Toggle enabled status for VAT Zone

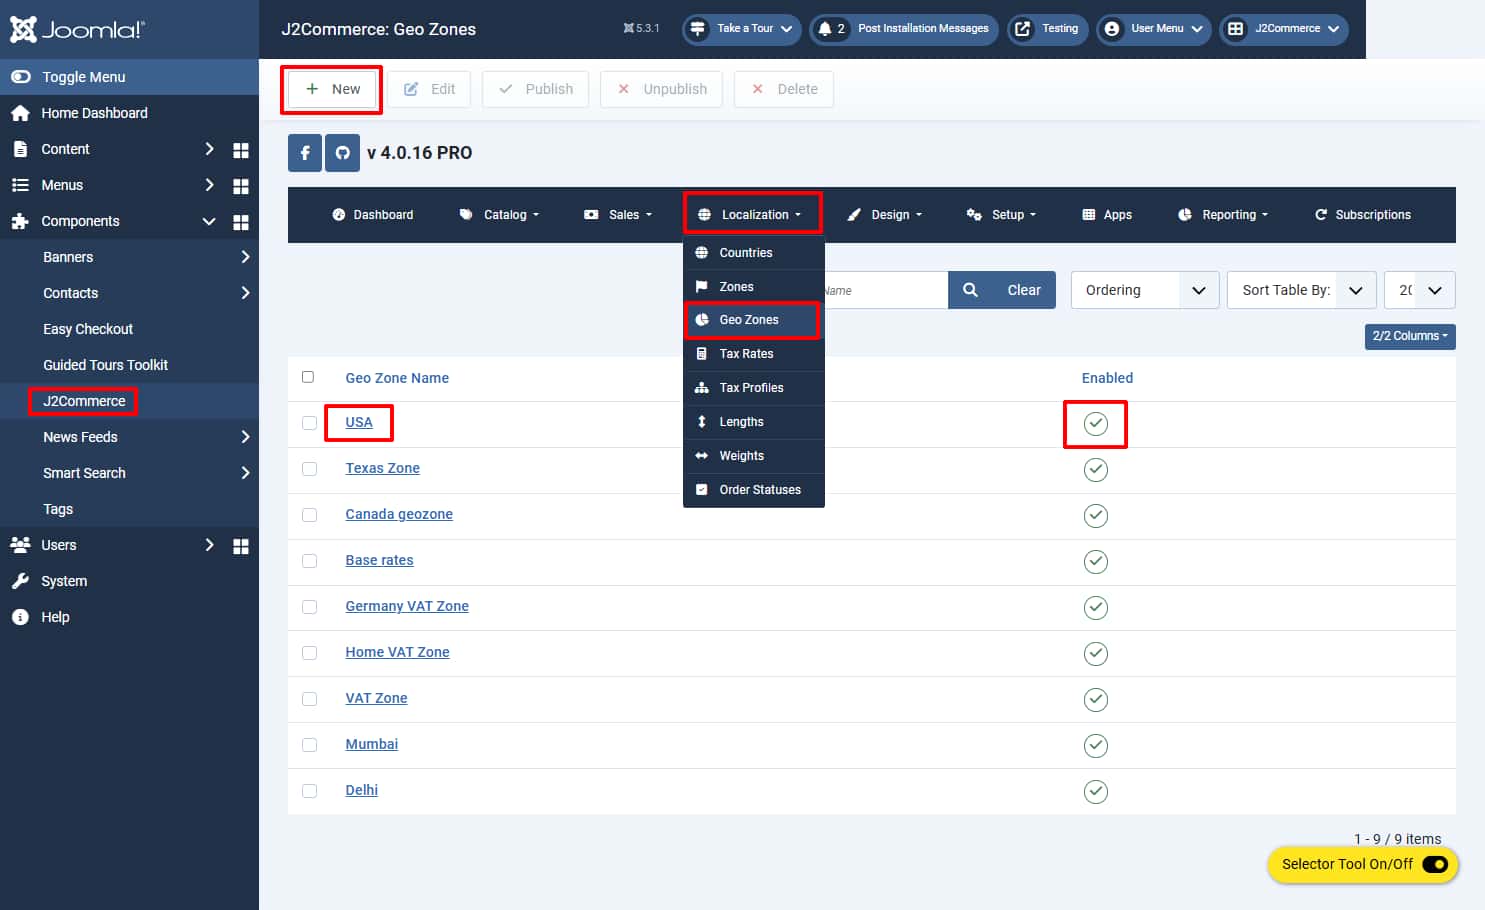1096,700
